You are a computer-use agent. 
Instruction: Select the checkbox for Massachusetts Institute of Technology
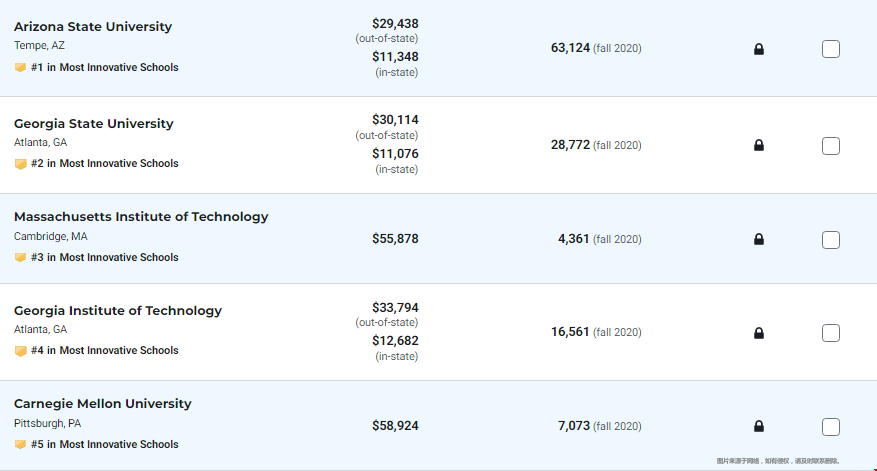(831, 240)
